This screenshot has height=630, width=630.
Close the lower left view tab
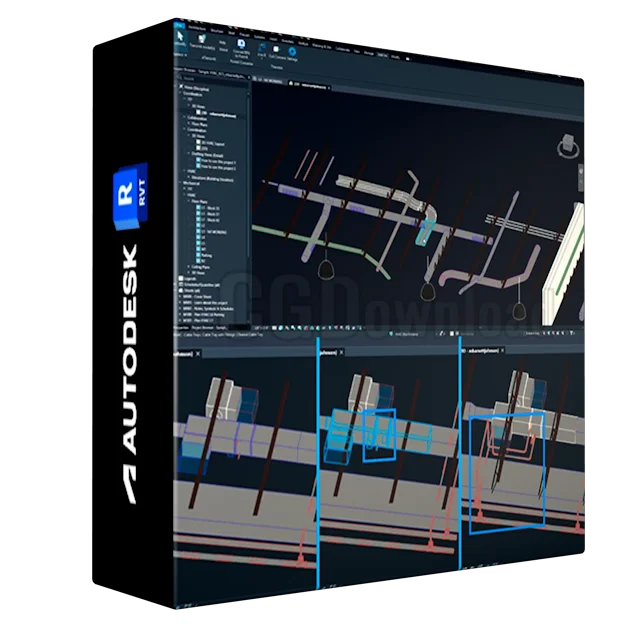pyautogui.click(x=198, y=354)
